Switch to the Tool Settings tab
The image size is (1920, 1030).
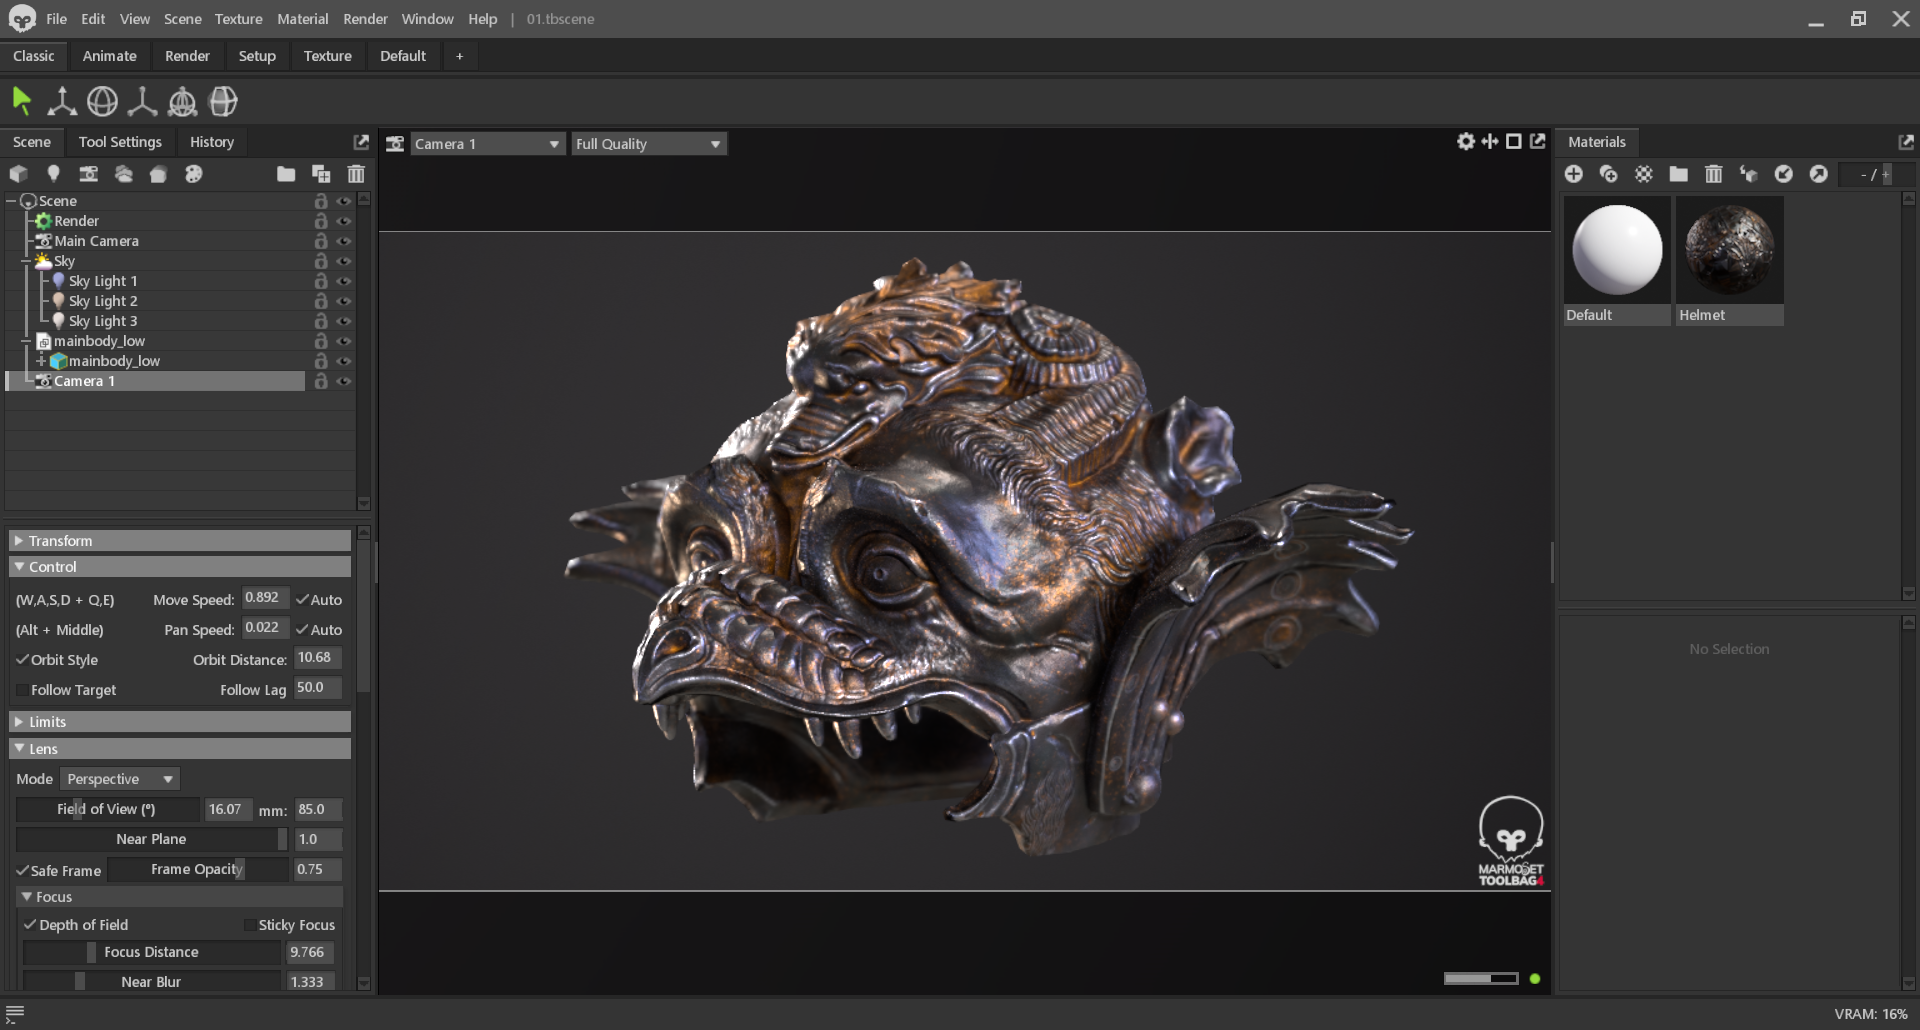tap(120, 142)
